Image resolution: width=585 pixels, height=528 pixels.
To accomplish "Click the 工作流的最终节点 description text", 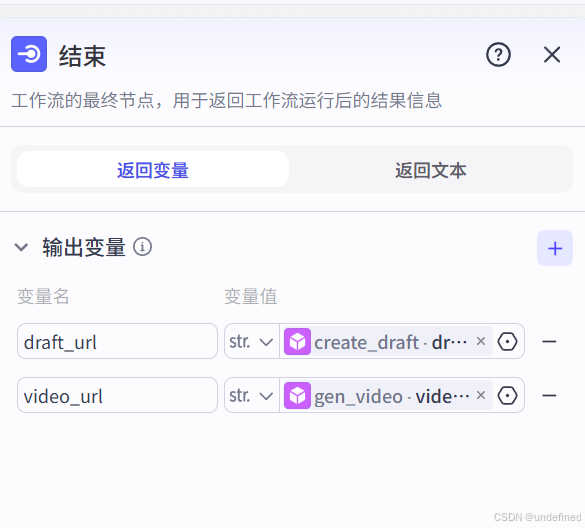I will [x=226, y=100].
